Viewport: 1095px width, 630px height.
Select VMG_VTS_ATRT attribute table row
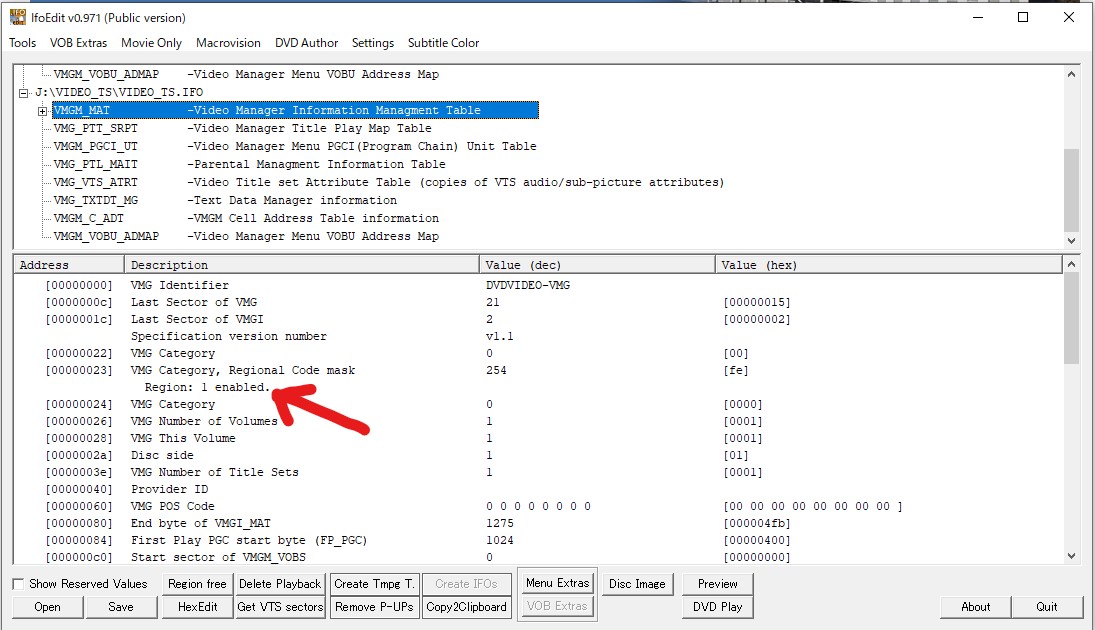coord(388,182)
